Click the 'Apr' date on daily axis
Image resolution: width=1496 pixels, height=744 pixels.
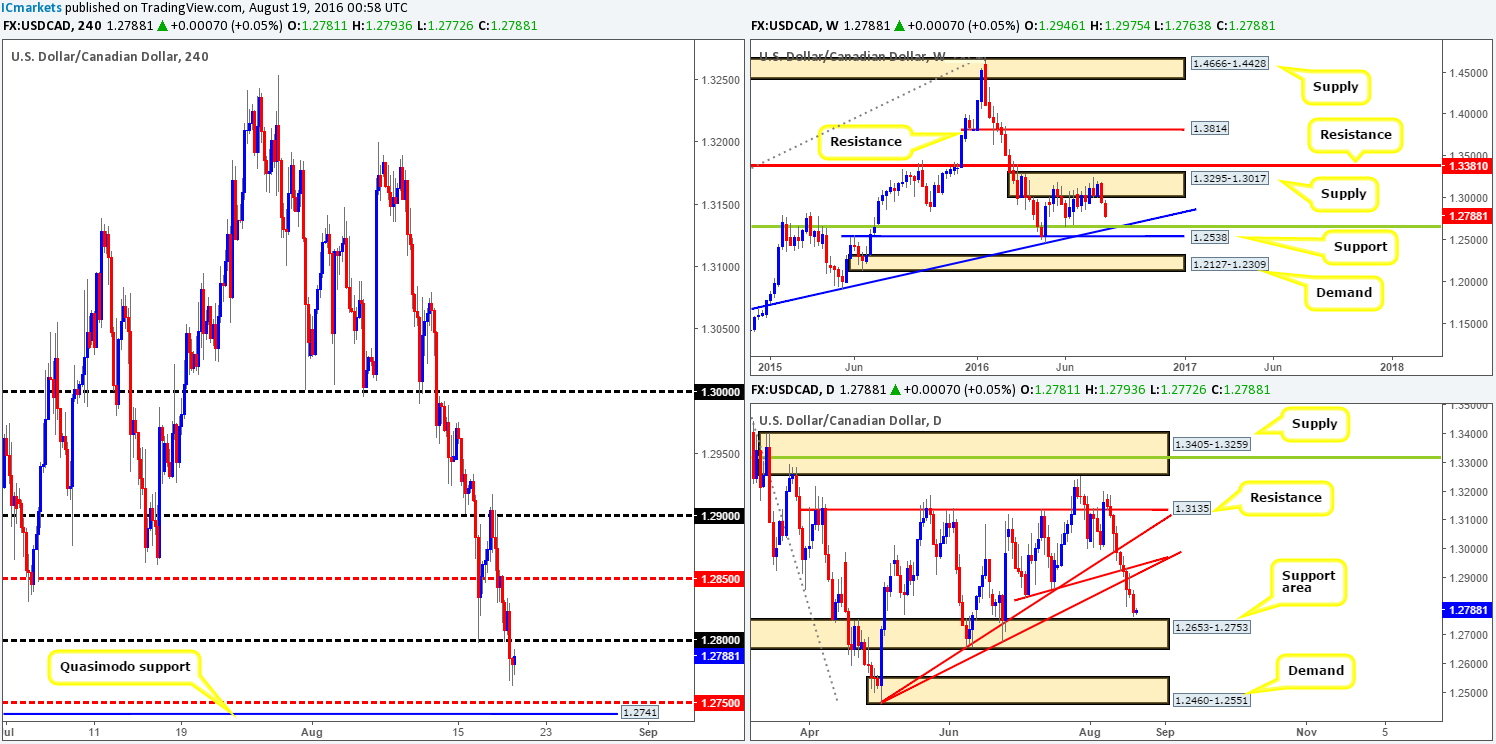[x=808, y=732]
